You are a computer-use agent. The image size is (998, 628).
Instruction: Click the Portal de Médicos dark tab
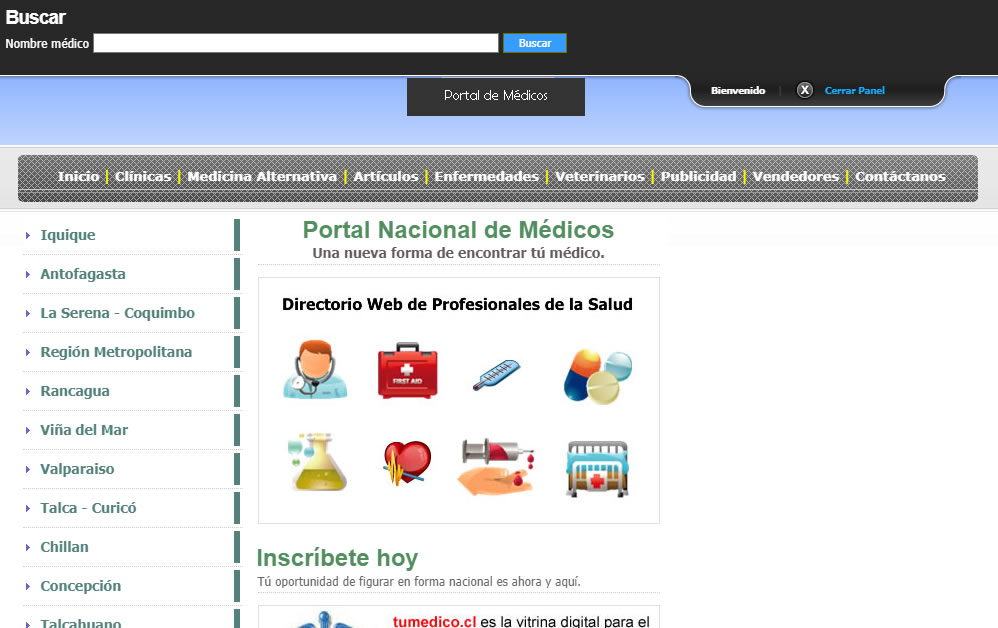pos(496,96)
